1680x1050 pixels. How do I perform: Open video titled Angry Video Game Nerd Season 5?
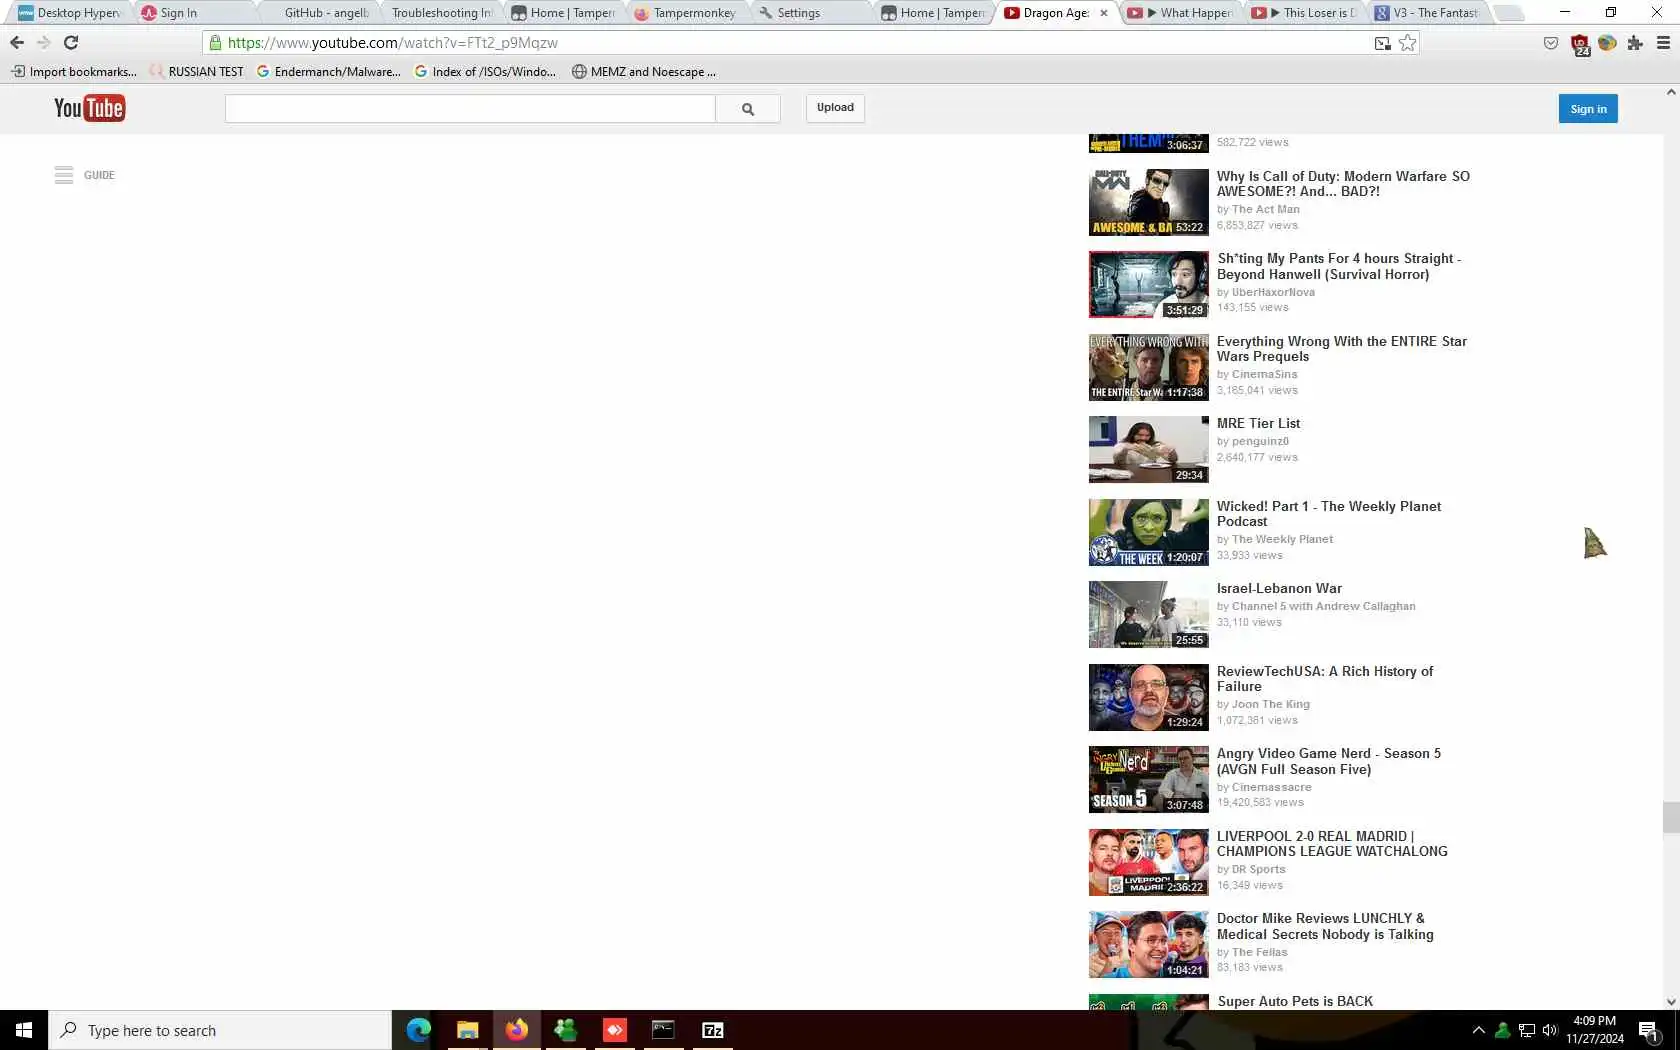pyautogui.click(x=1329, y=761)
